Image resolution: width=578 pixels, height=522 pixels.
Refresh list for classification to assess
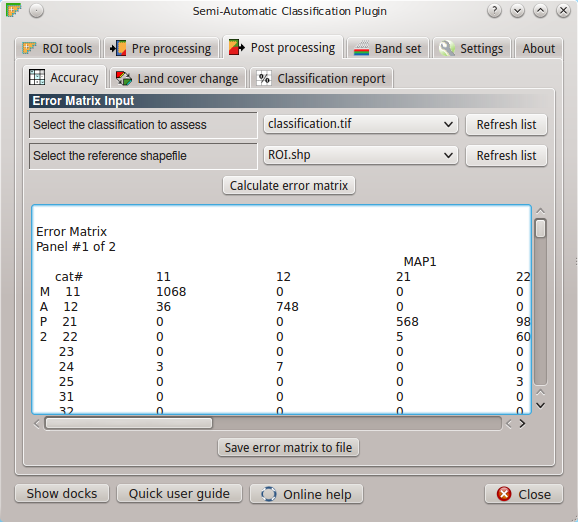click(506, 125)
